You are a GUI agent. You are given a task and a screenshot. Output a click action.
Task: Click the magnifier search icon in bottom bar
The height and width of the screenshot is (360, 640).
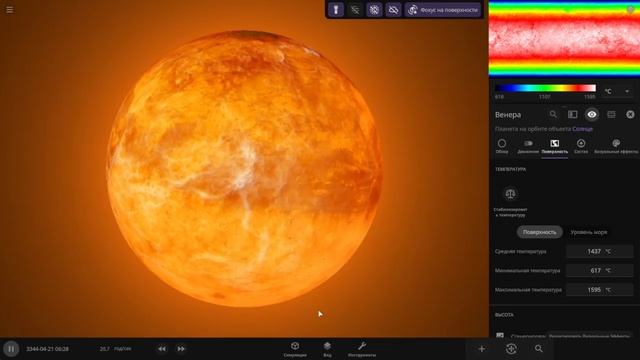(539, 349)
